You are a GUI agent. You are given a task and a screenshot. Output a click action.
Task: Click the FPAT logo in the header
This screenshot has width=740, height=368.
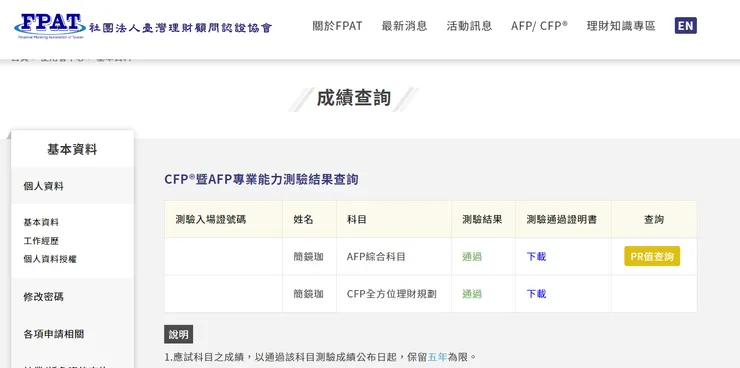click(143, 26)
